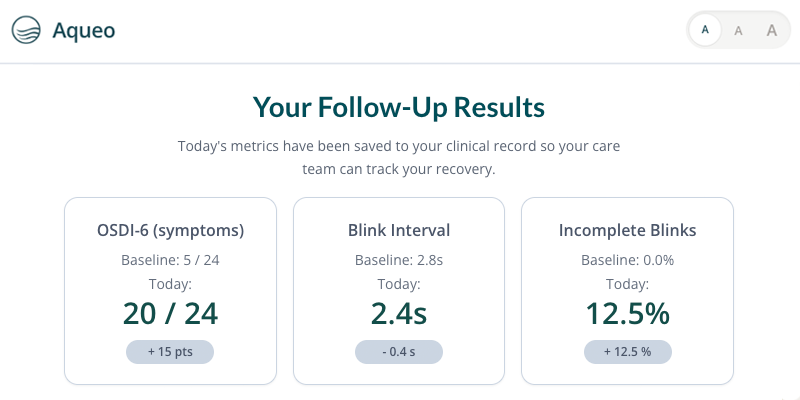Viewport: 800px width, 400px height.
Task: Click the Blink Interval card title
Action: [x=399, y=230]
